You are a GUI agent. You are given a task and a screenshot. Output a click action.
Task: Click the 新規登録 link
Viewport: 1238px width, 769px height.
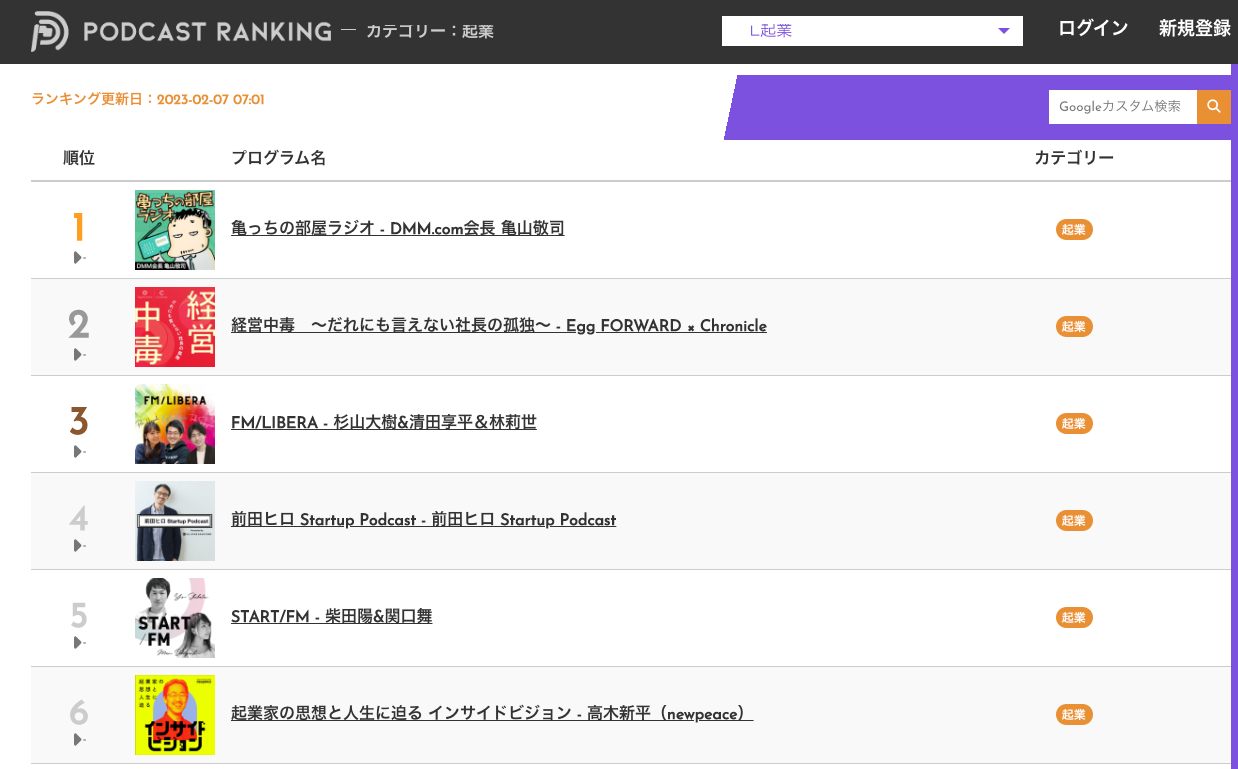1195,28
